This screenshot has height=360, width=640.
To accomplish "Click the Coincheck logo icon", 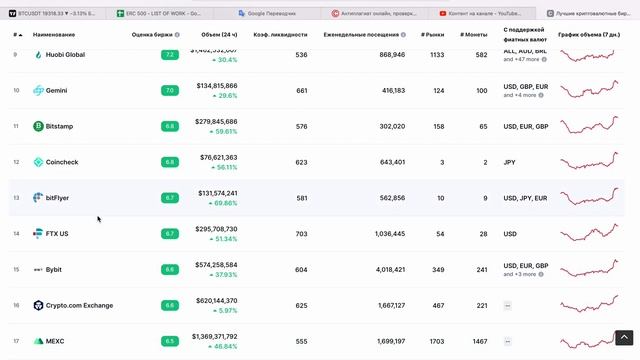I will [38, 162].
